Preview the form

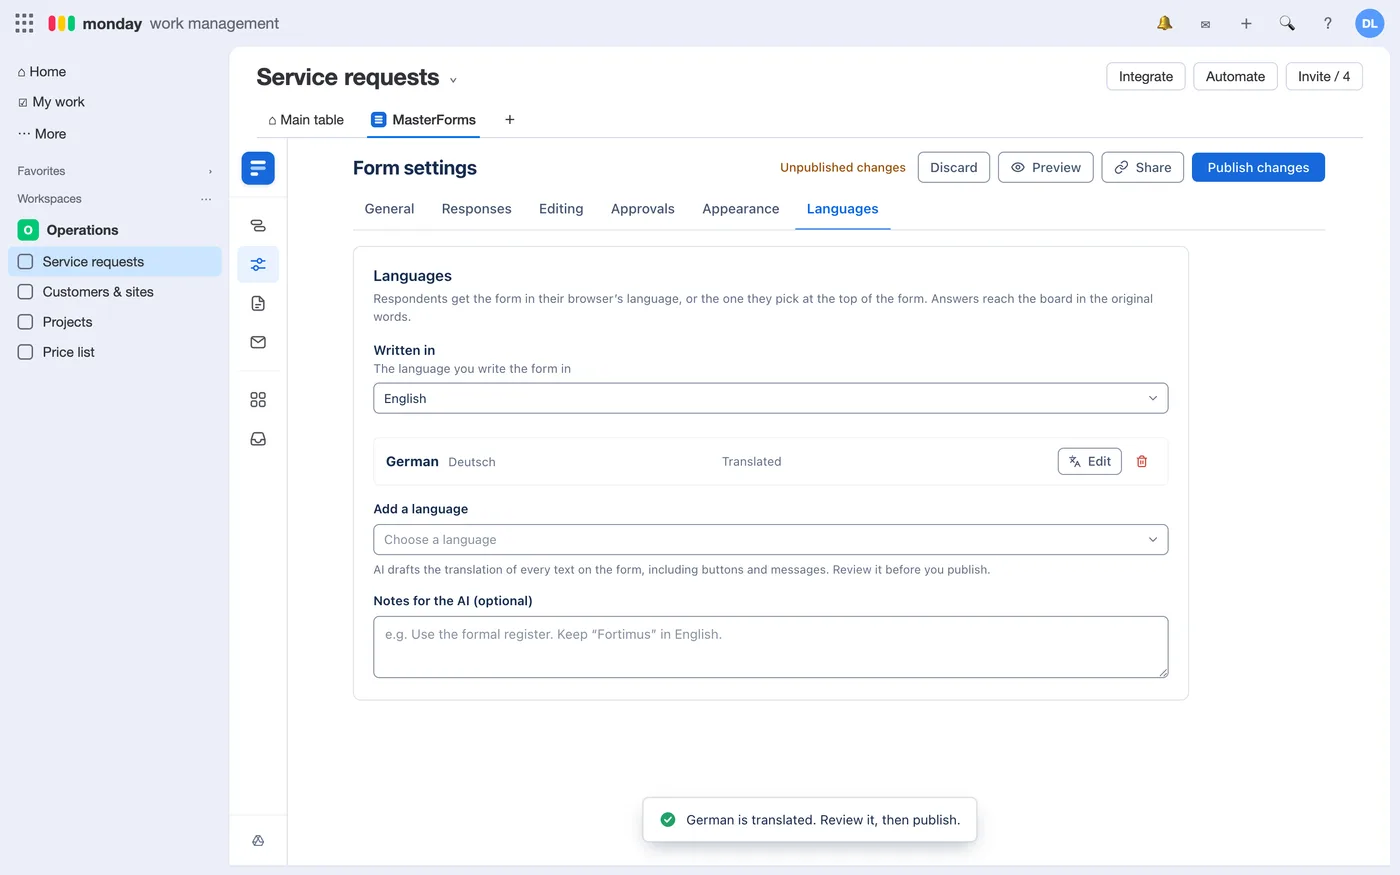click(1046, 167)
